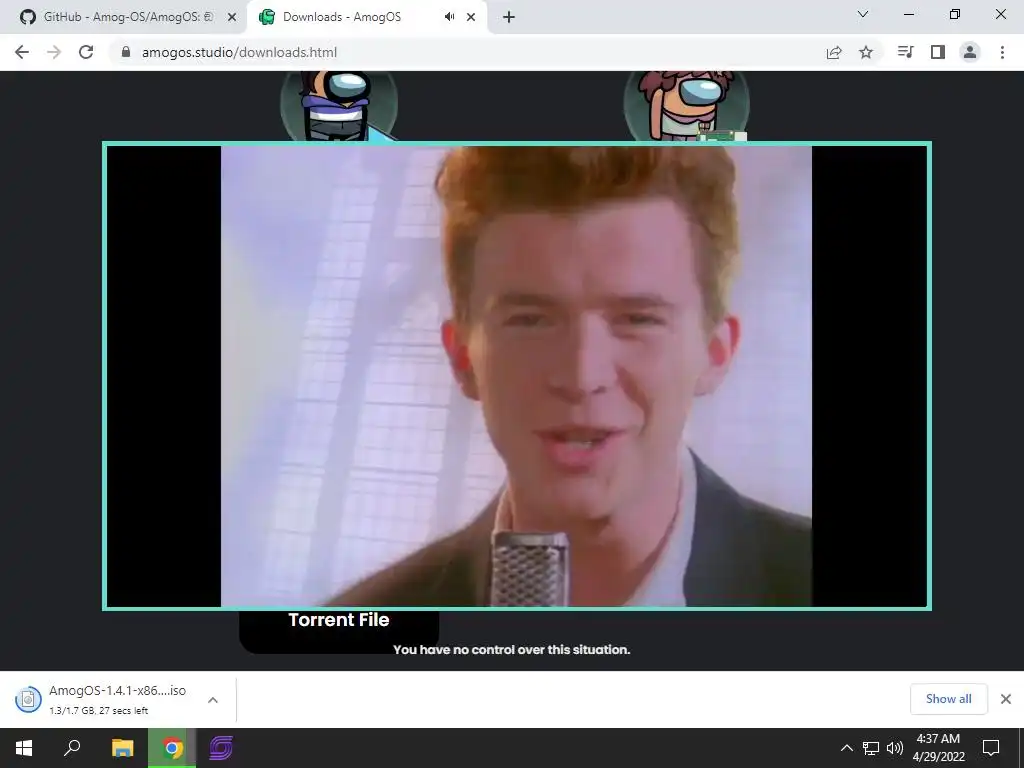Share this page from the address bar
1024x768 pixels.
[834, 52]
